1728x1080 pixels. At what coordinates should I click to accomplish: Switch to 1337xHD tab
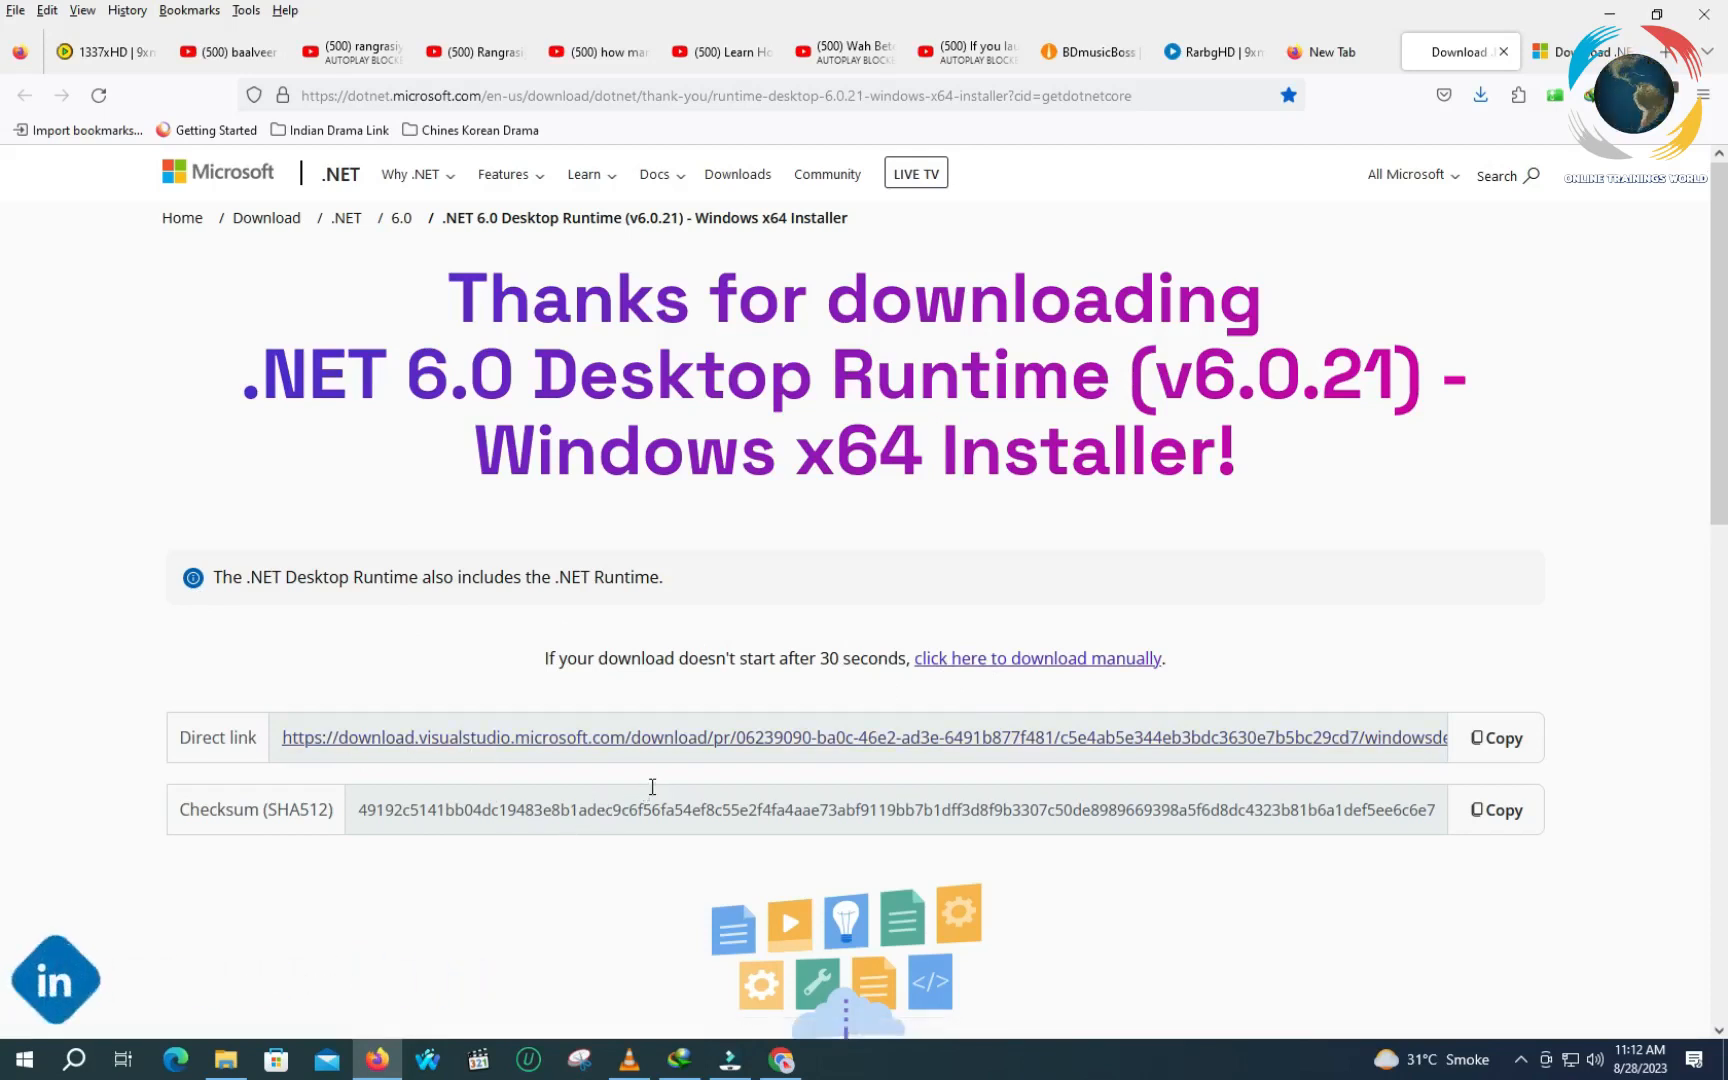click(107, 52)
